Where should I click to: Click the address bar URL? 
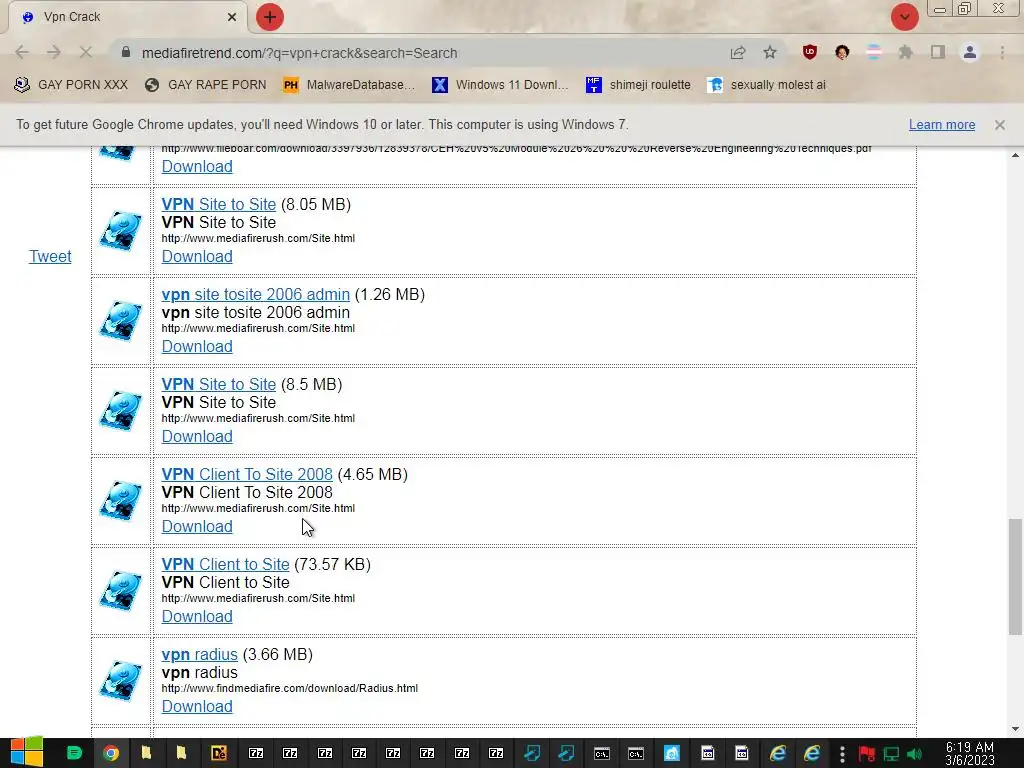(x=299, y=53)
